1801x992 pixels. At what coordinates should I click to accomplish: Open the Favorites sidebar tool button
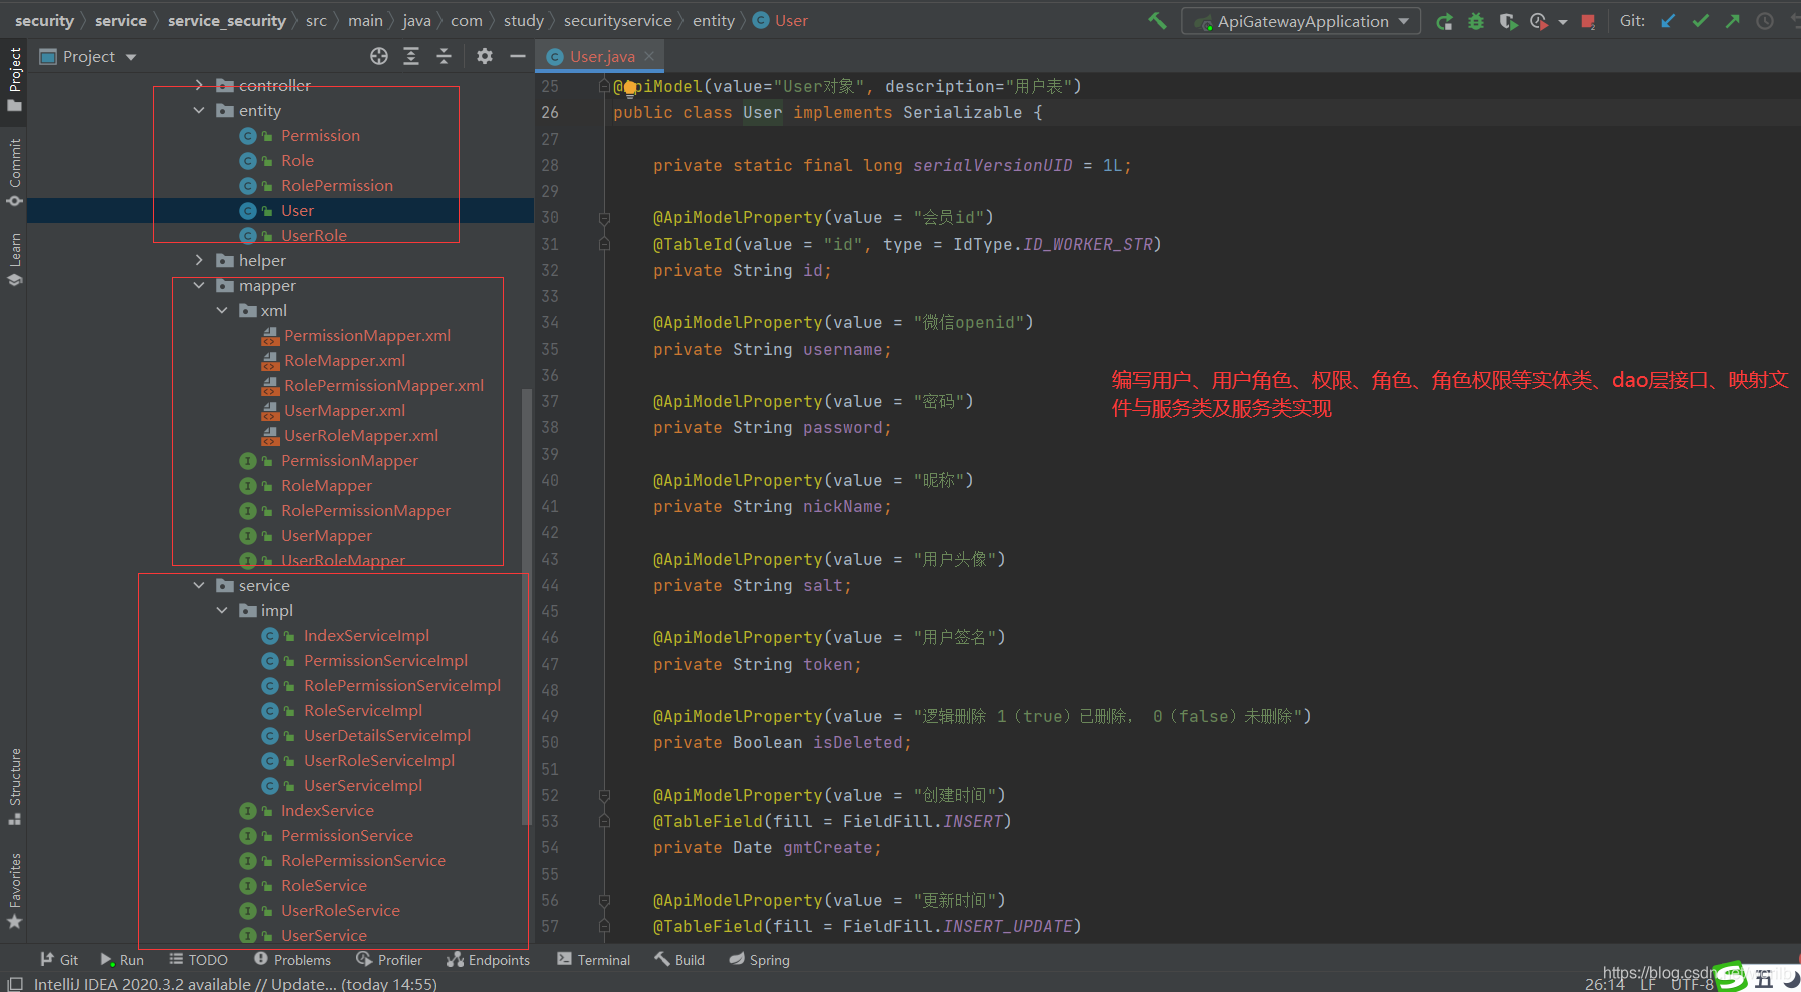pyautogui.click(x=14, y=890)
